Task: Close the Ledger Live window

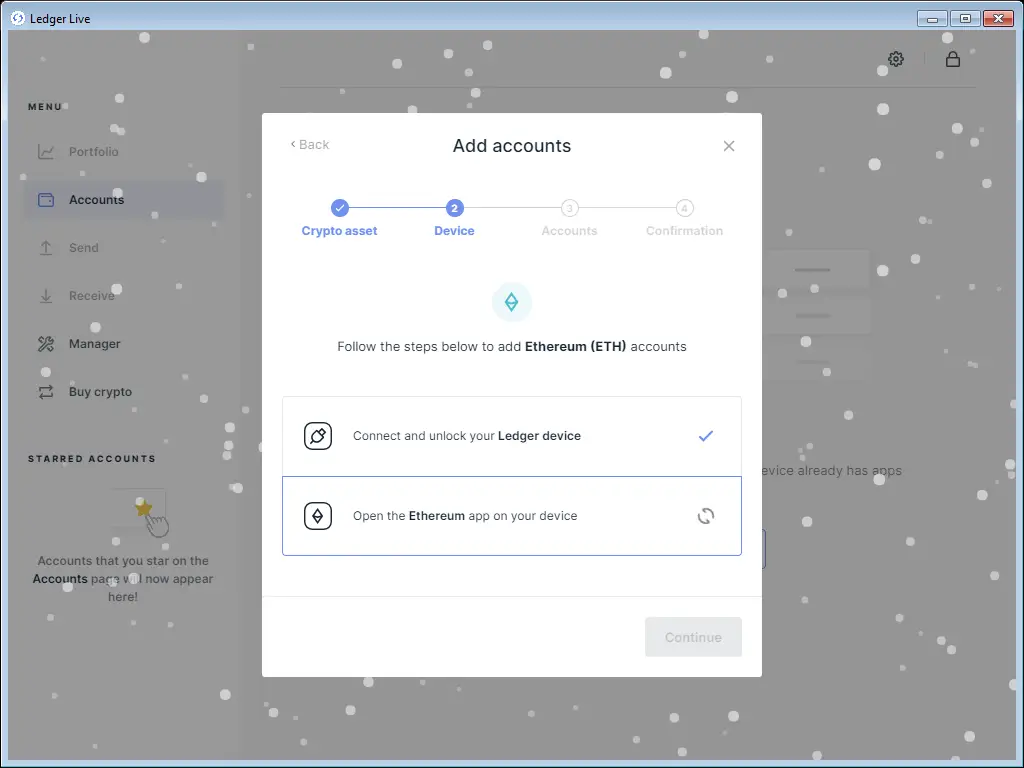Action: click(x=998, y=18)
